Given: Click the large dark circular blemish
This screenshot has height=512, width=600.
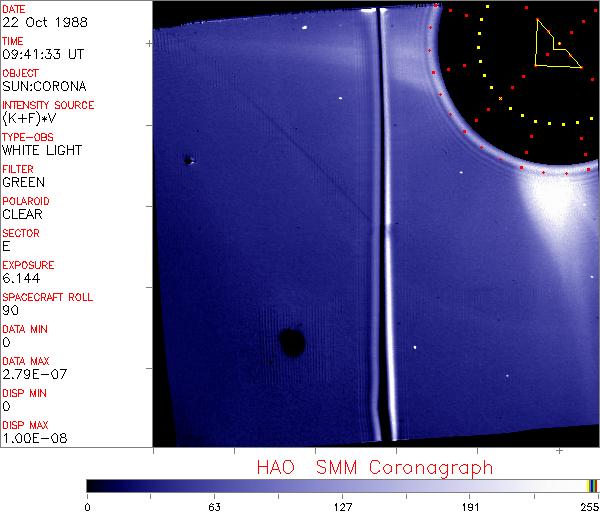Looking at the screenshot, I should (292, 342).
